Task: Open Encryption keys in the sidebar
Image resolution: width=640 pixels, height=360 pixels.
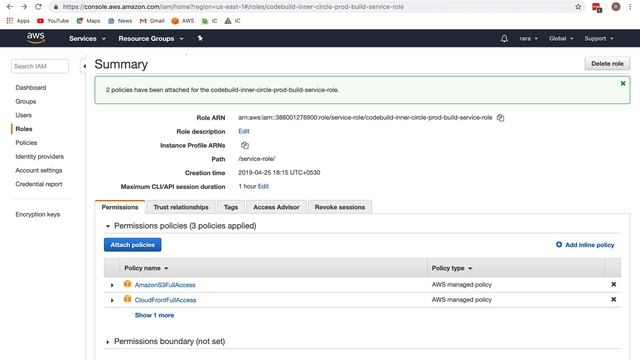Action: [x=38, y=214]
